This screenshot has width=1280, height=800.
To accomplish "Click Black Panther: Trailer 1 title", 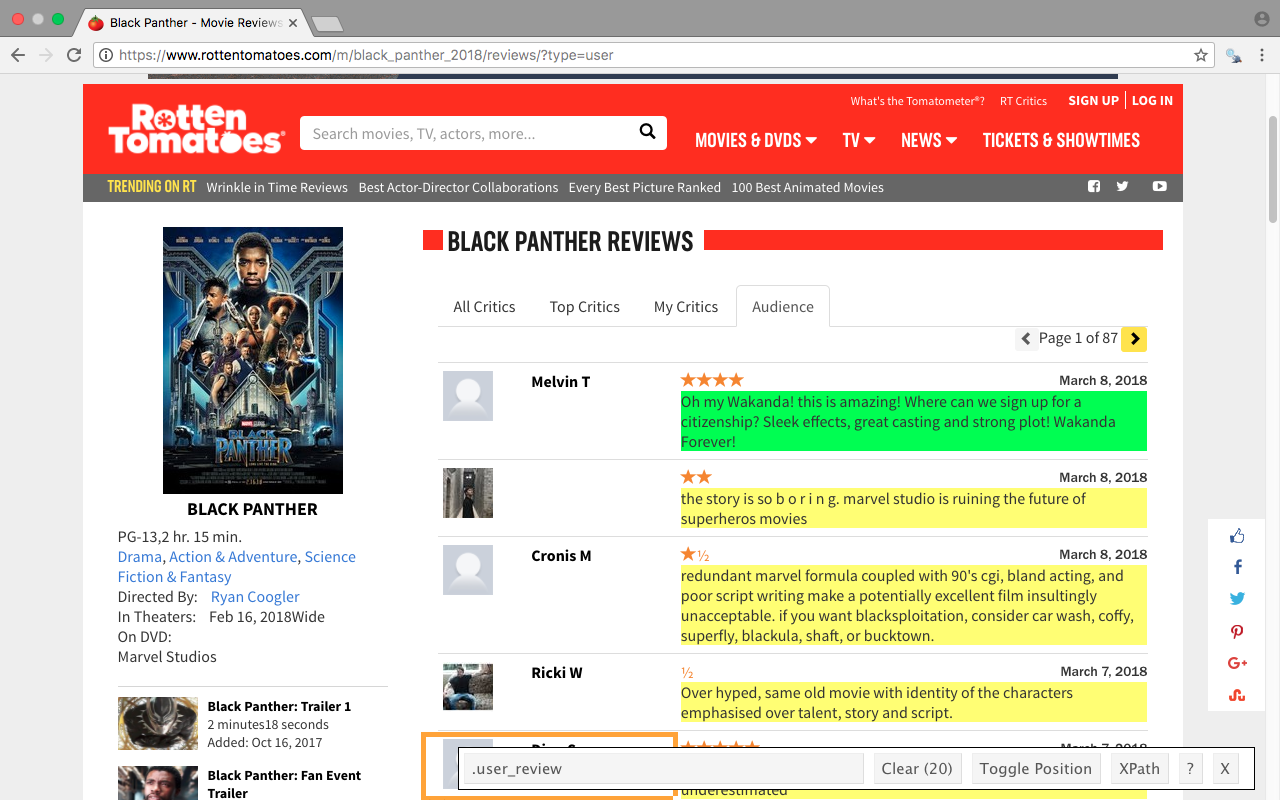I will (x=279, y=706).
